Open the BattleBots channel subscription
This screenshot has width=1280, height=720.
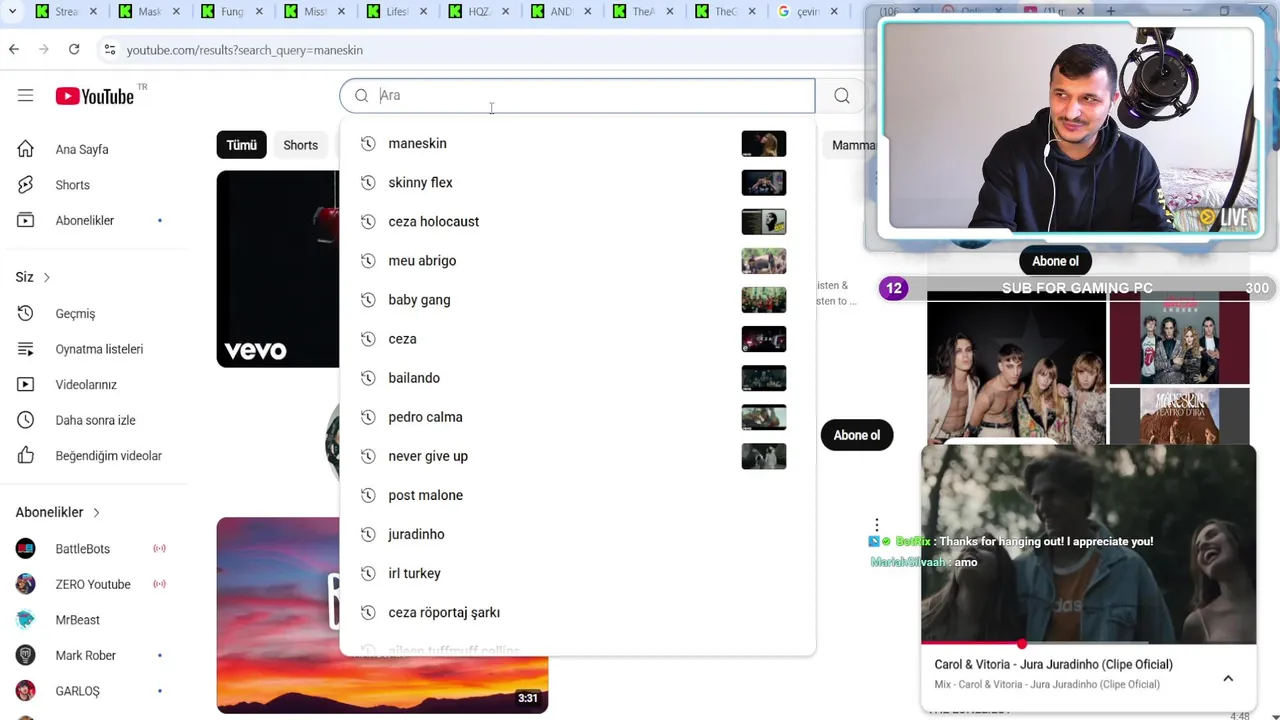[83, 549]
